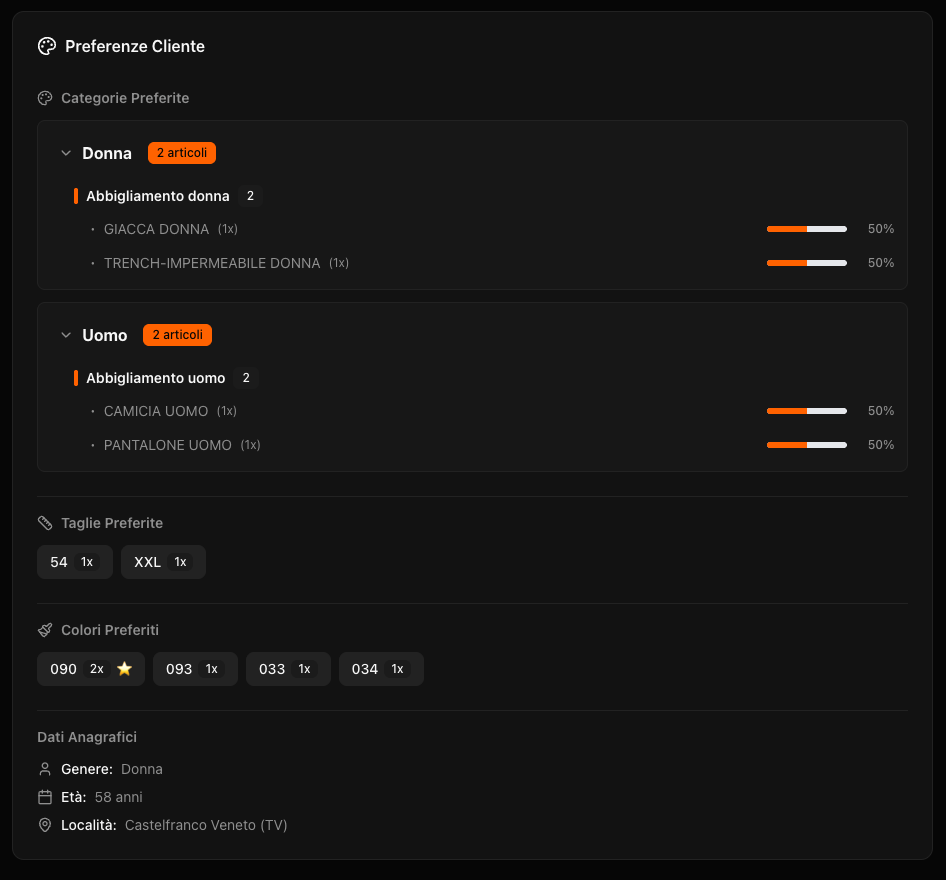Click the star icon on color 090
Viewport: 946px width, 880px height.
(x=124, y=668)
